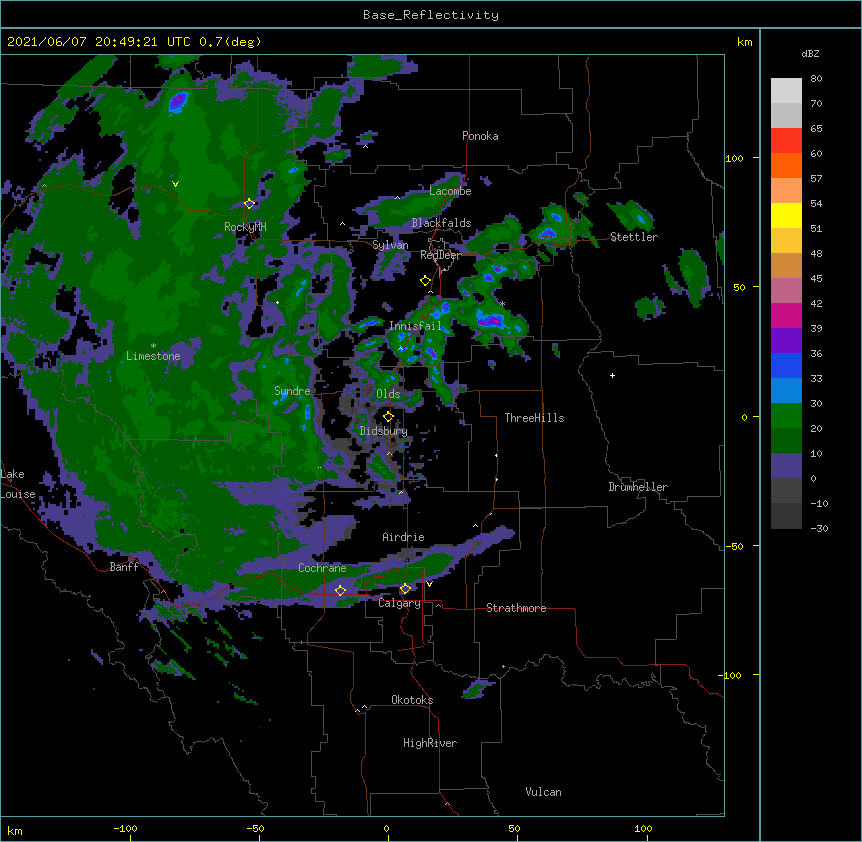Choose the orange 57–60 dBZ legend swatch
Screen dimensions: 862x842
[x=786, y=165]
